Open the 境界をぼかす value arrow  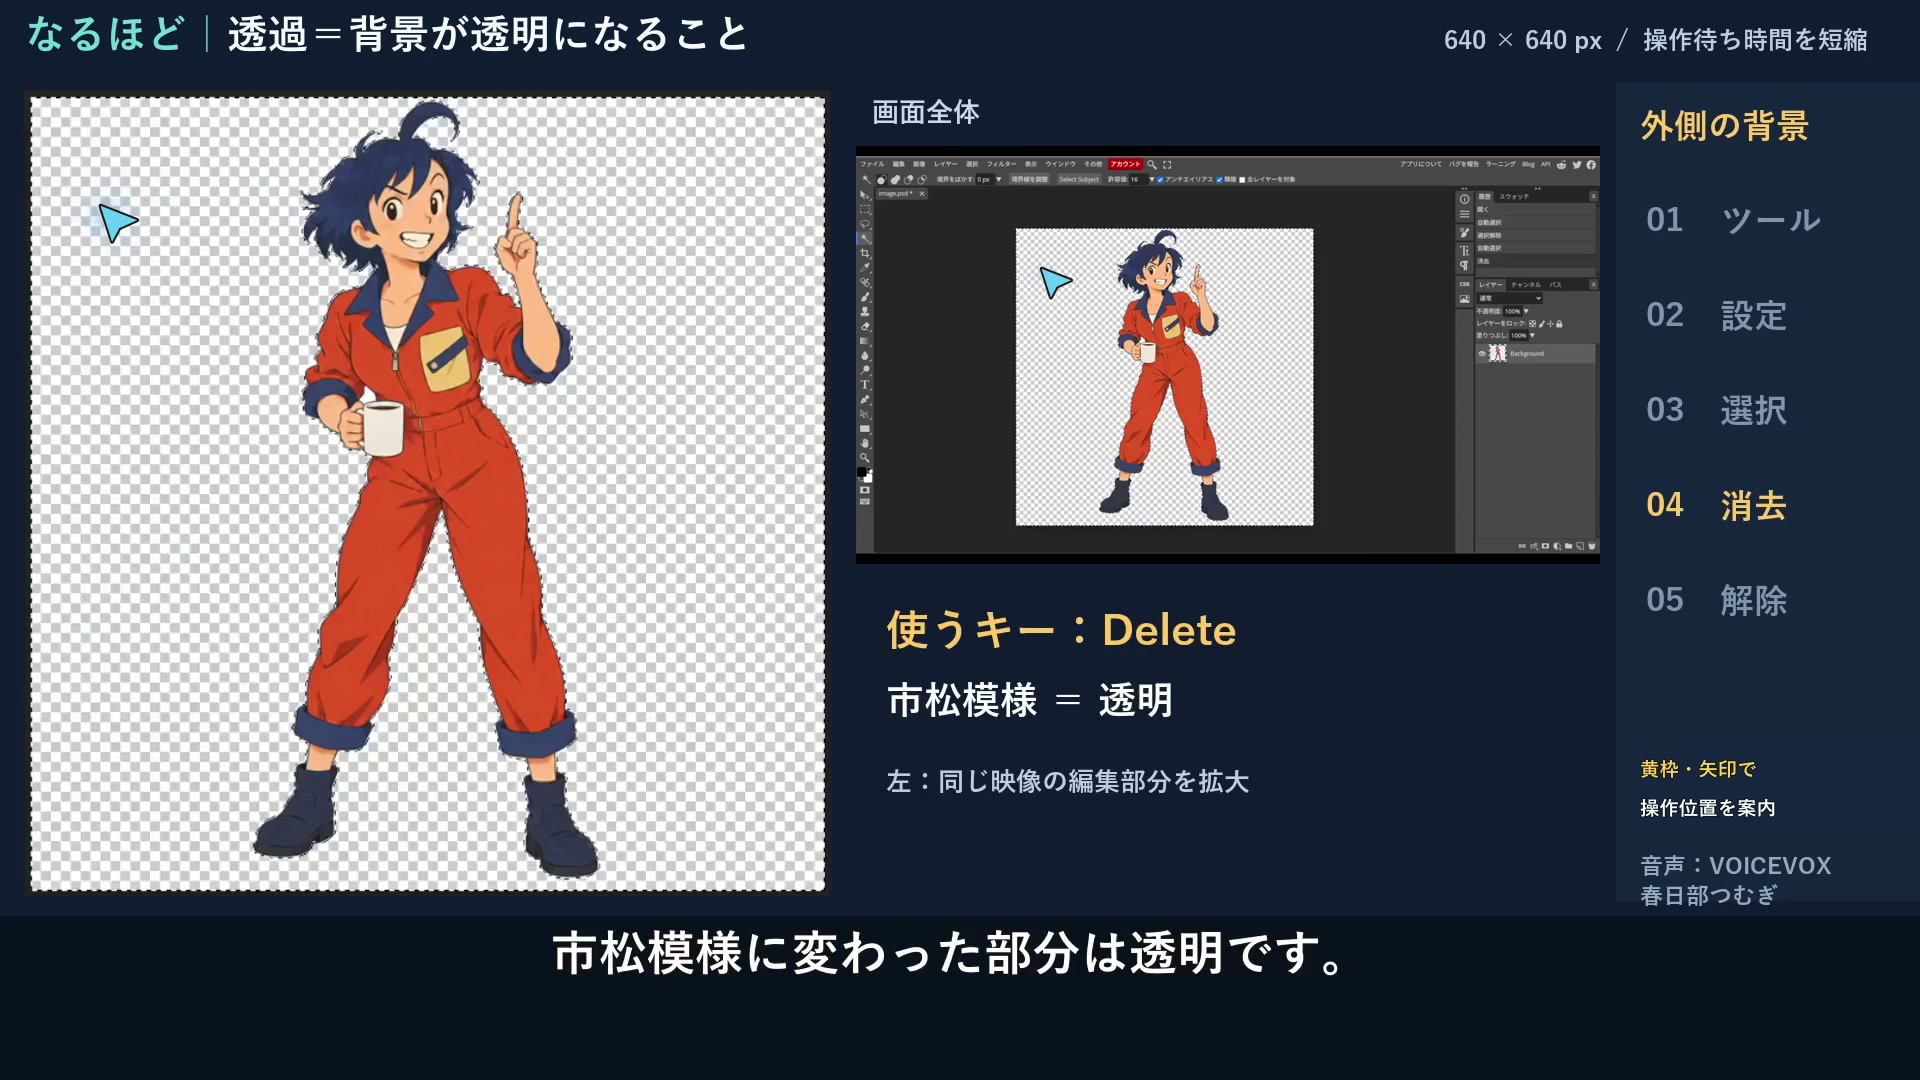998,179
